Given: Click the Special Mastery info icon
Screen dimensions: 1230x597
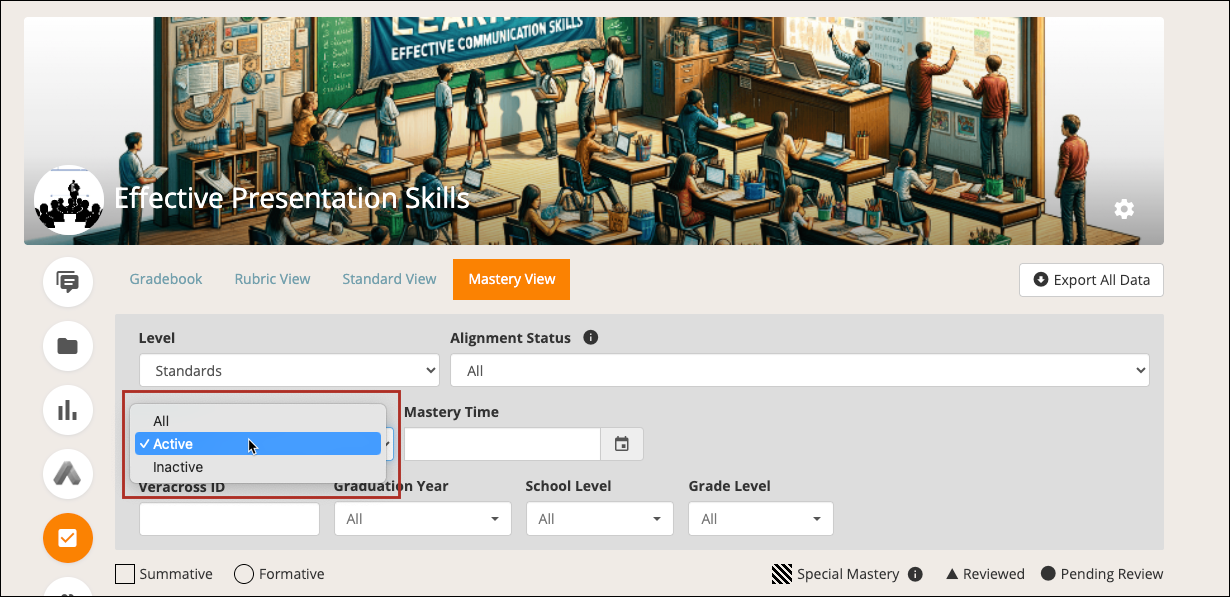Looking at the screenshot, I should (915, 574).
